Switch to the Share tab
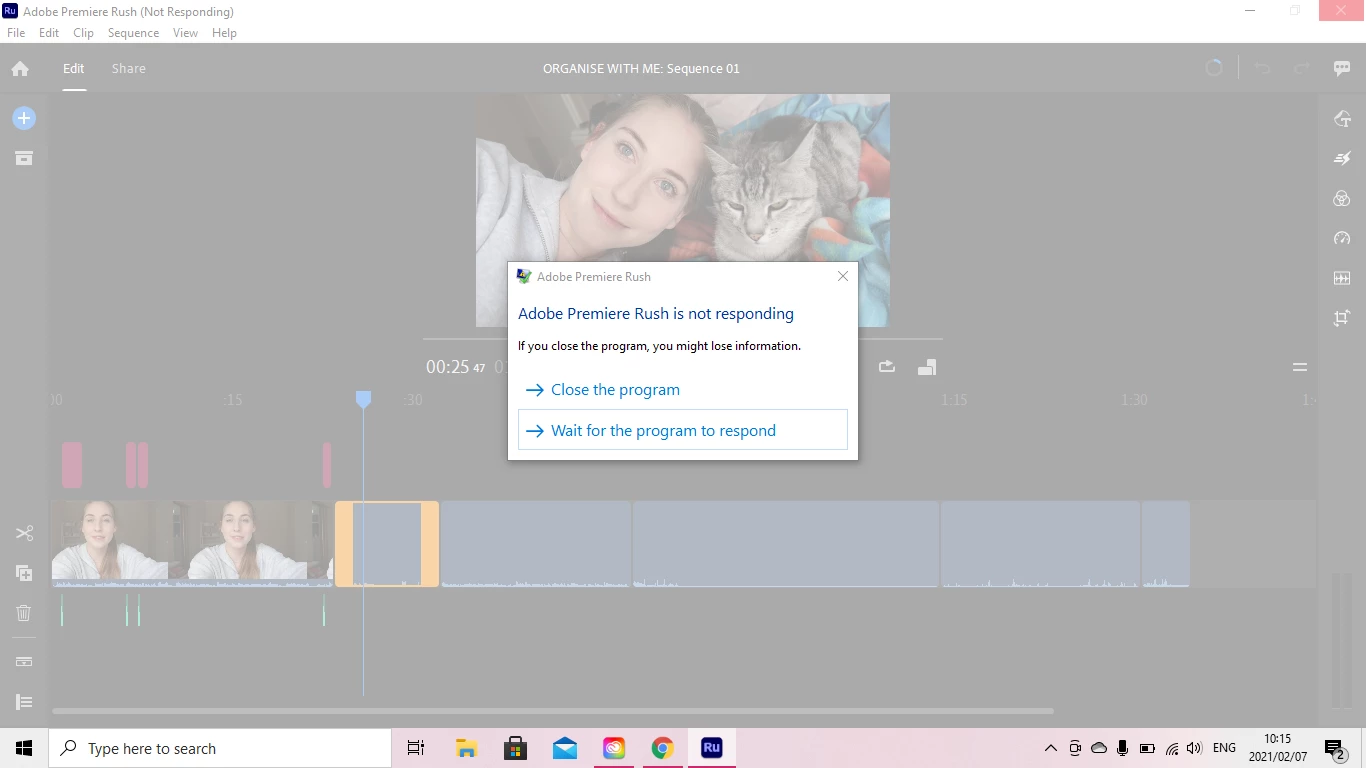 tap(128, 68)
